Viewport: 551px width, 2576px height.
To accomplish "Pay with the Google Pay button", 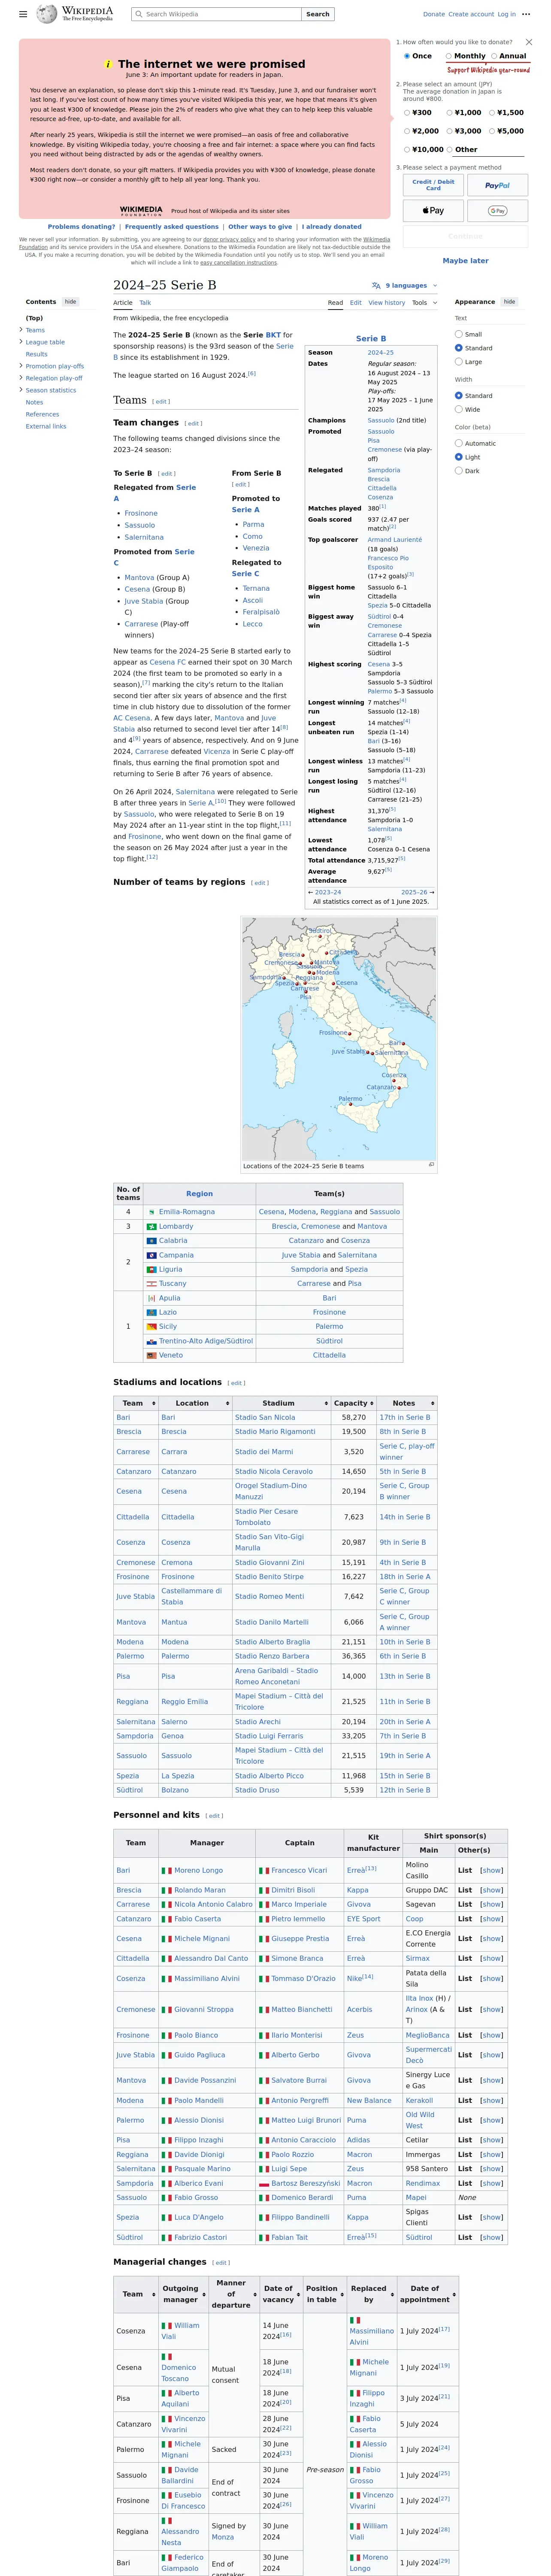I will 497,211.
